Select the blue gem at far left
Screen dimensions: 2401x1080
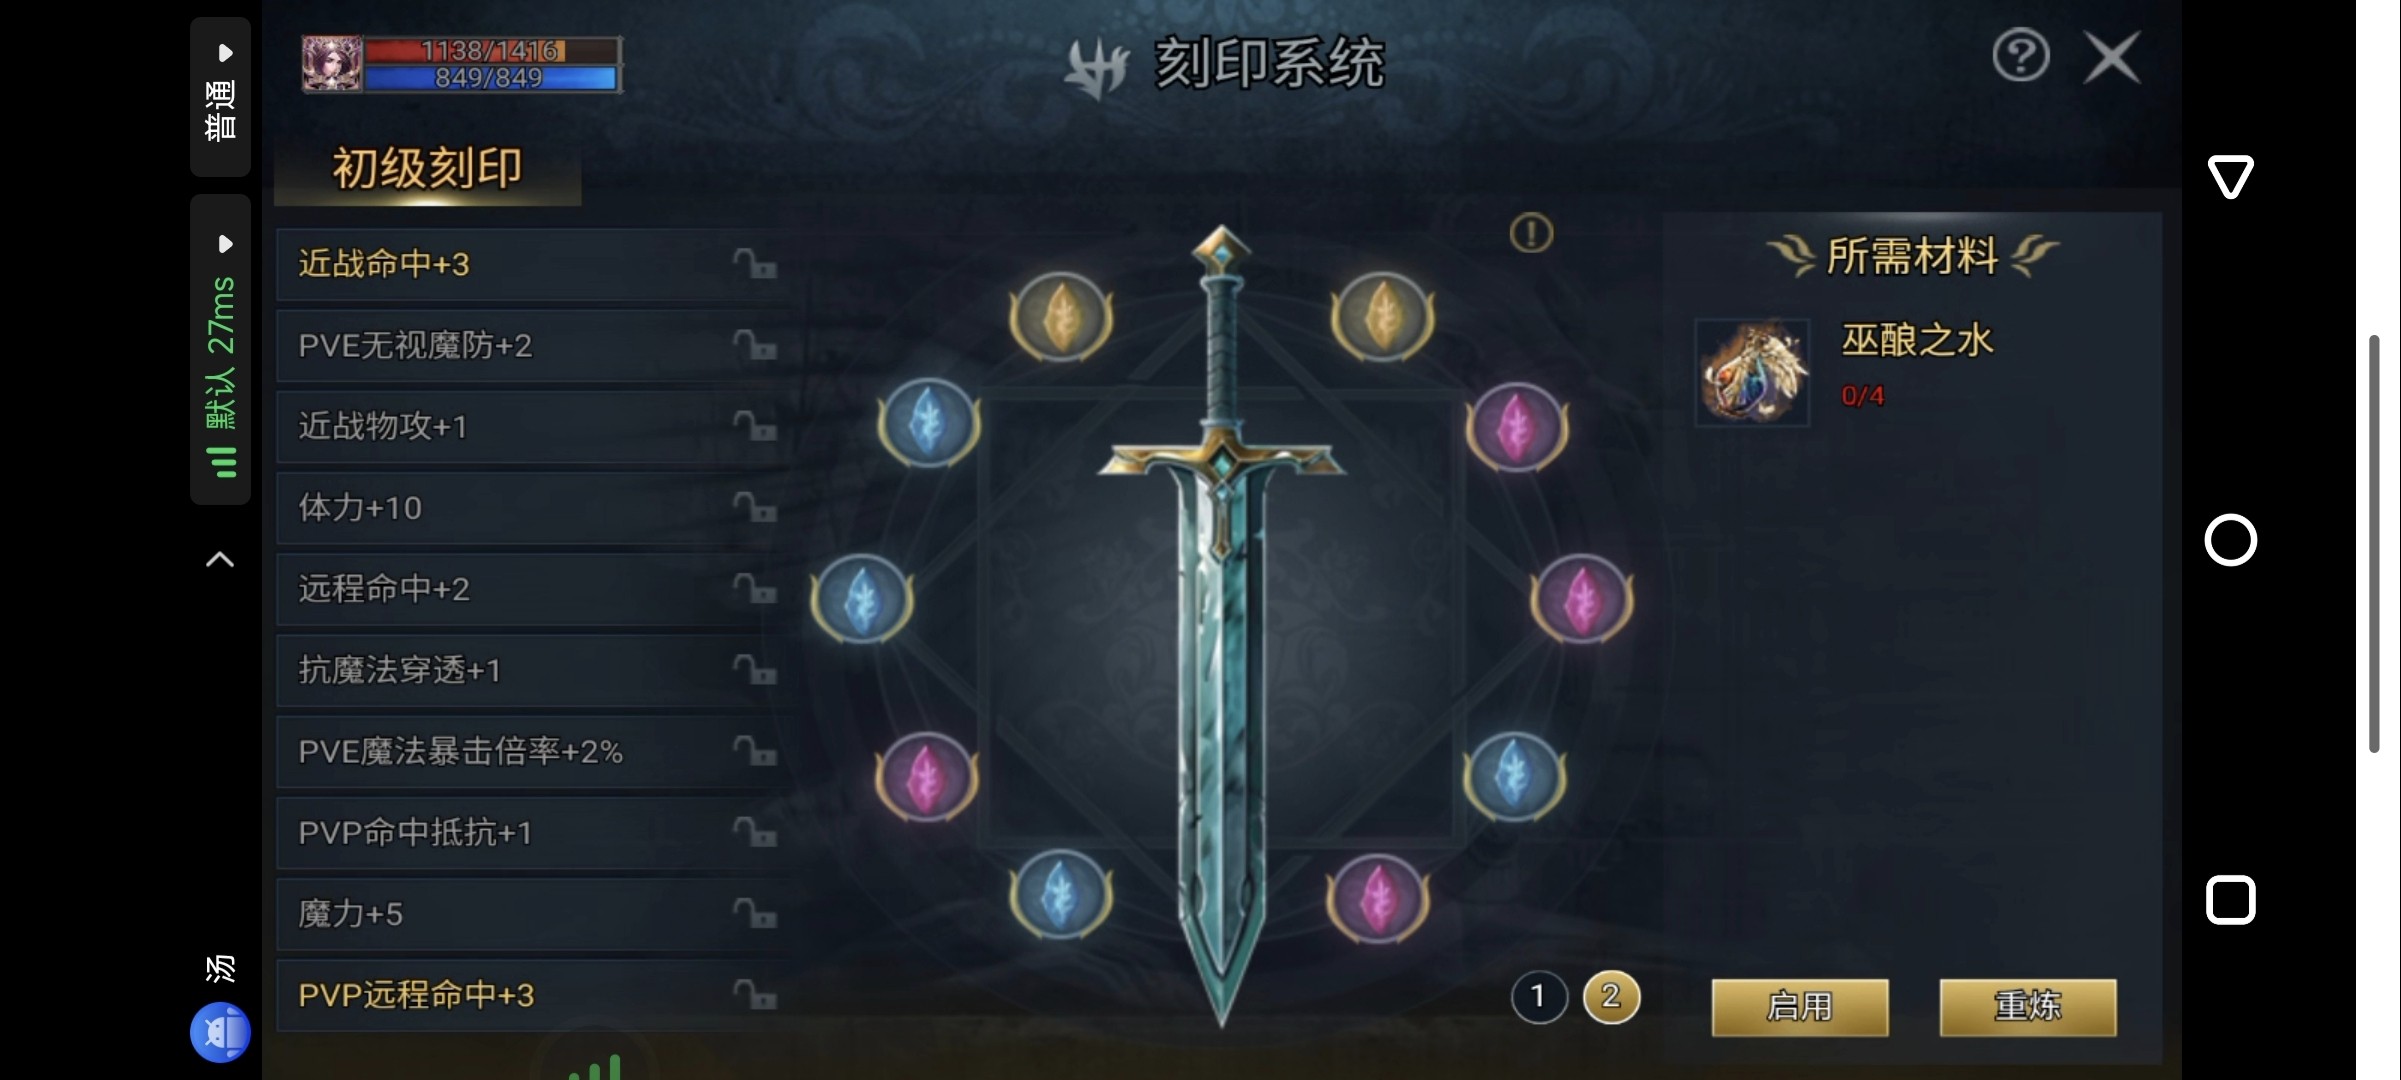(x=862, y=599)
